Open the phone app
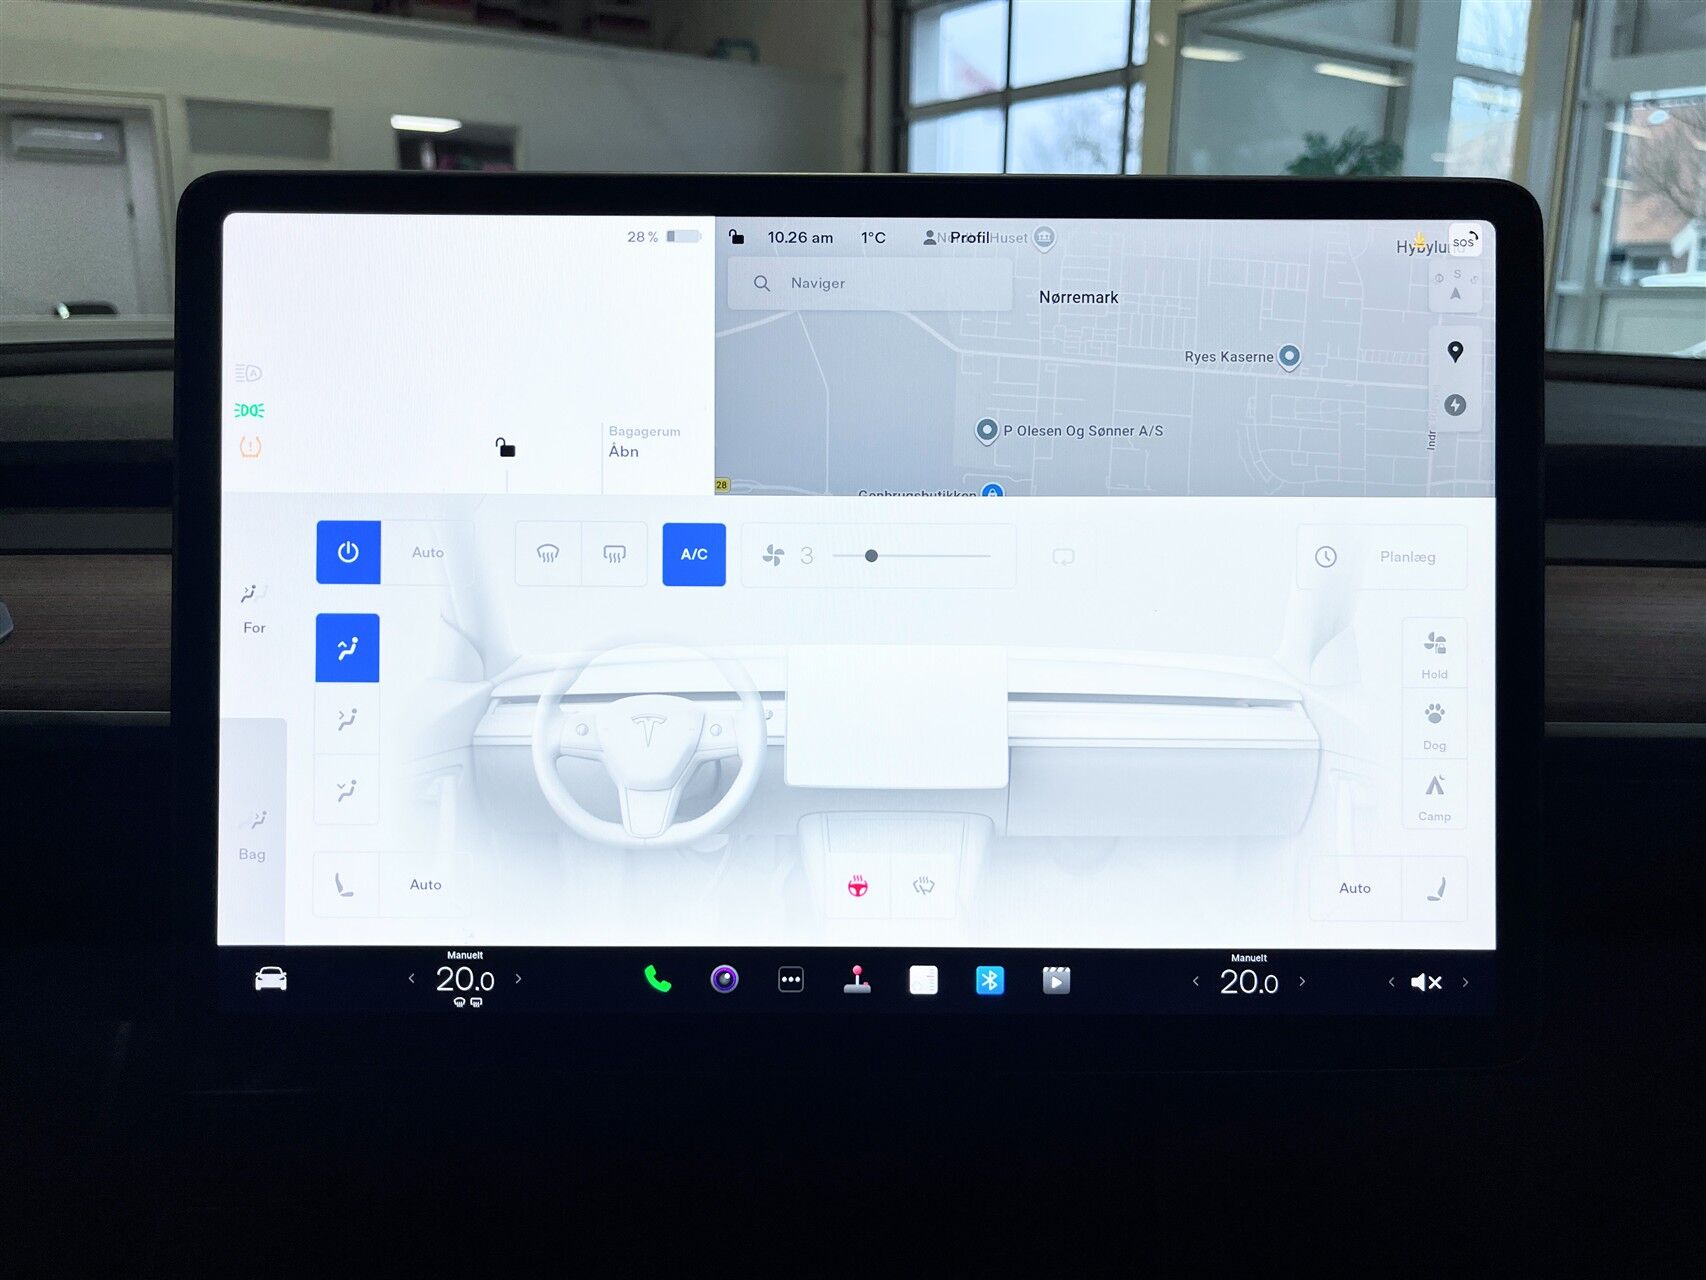This screenshot has height=1280, width=1706. pyautogui.click(x=657, y=979)
